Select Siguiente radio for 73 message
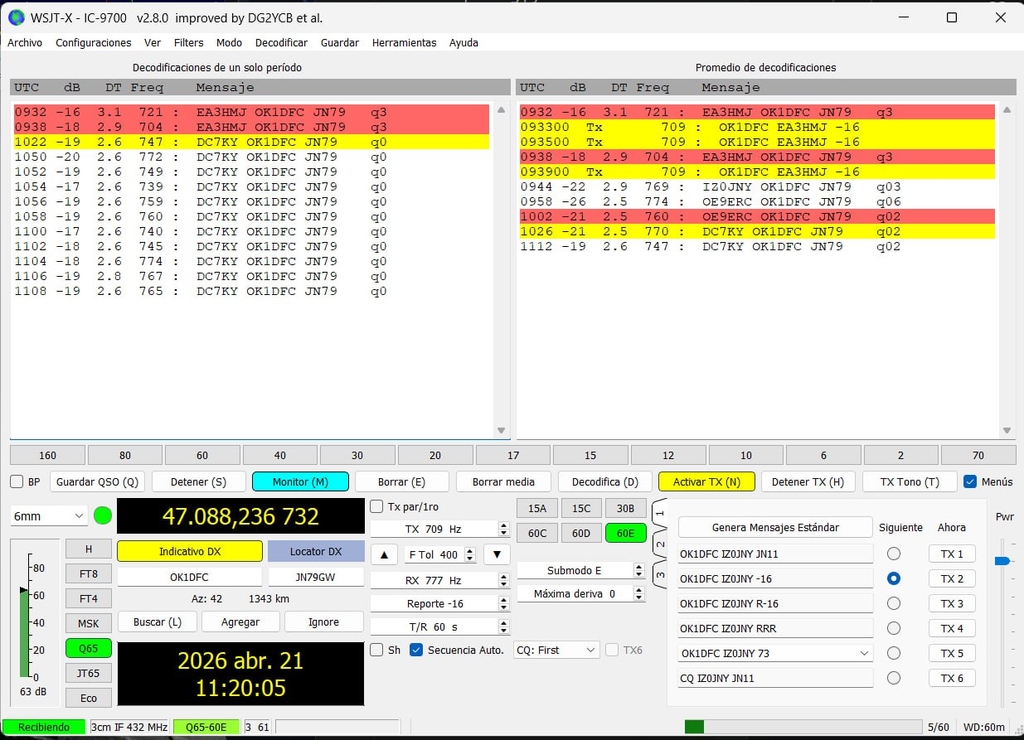This screenshot has height=740, width=1024. (x=893, y=653)
